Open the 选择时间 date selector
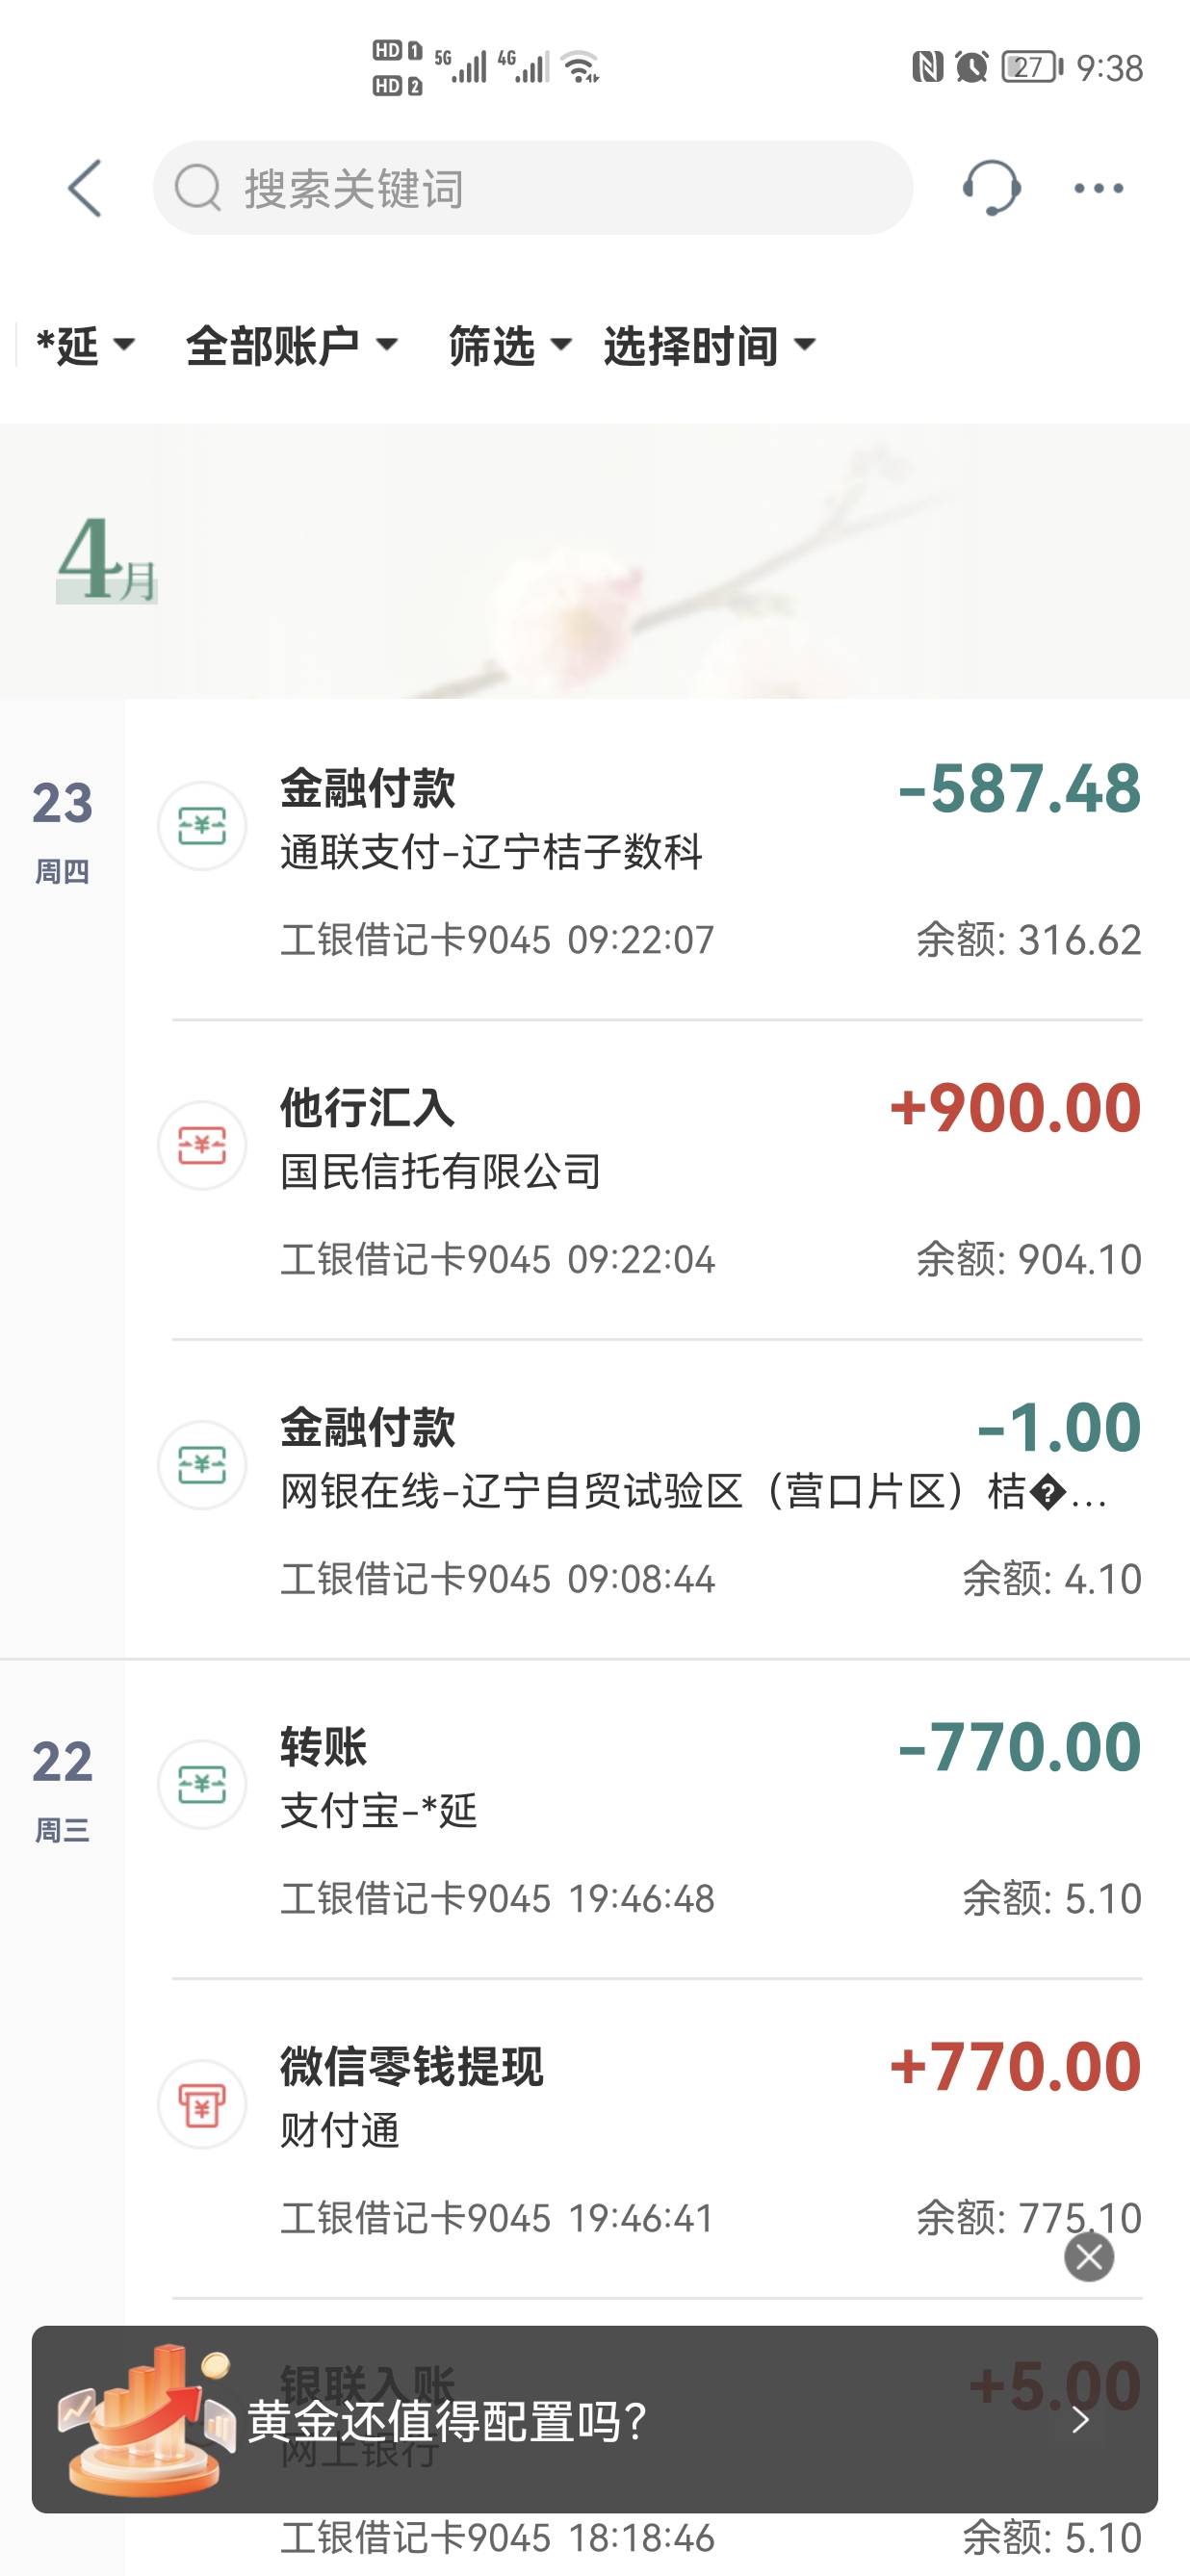 click(709, 346)
